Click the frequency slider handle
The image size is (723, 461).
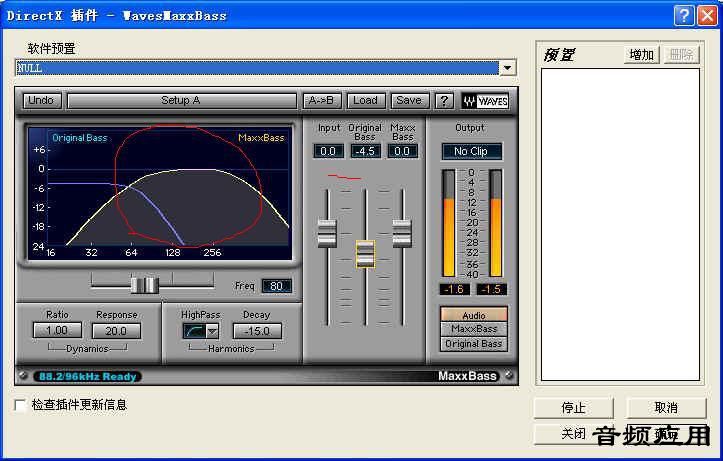[x=144, y=284]
